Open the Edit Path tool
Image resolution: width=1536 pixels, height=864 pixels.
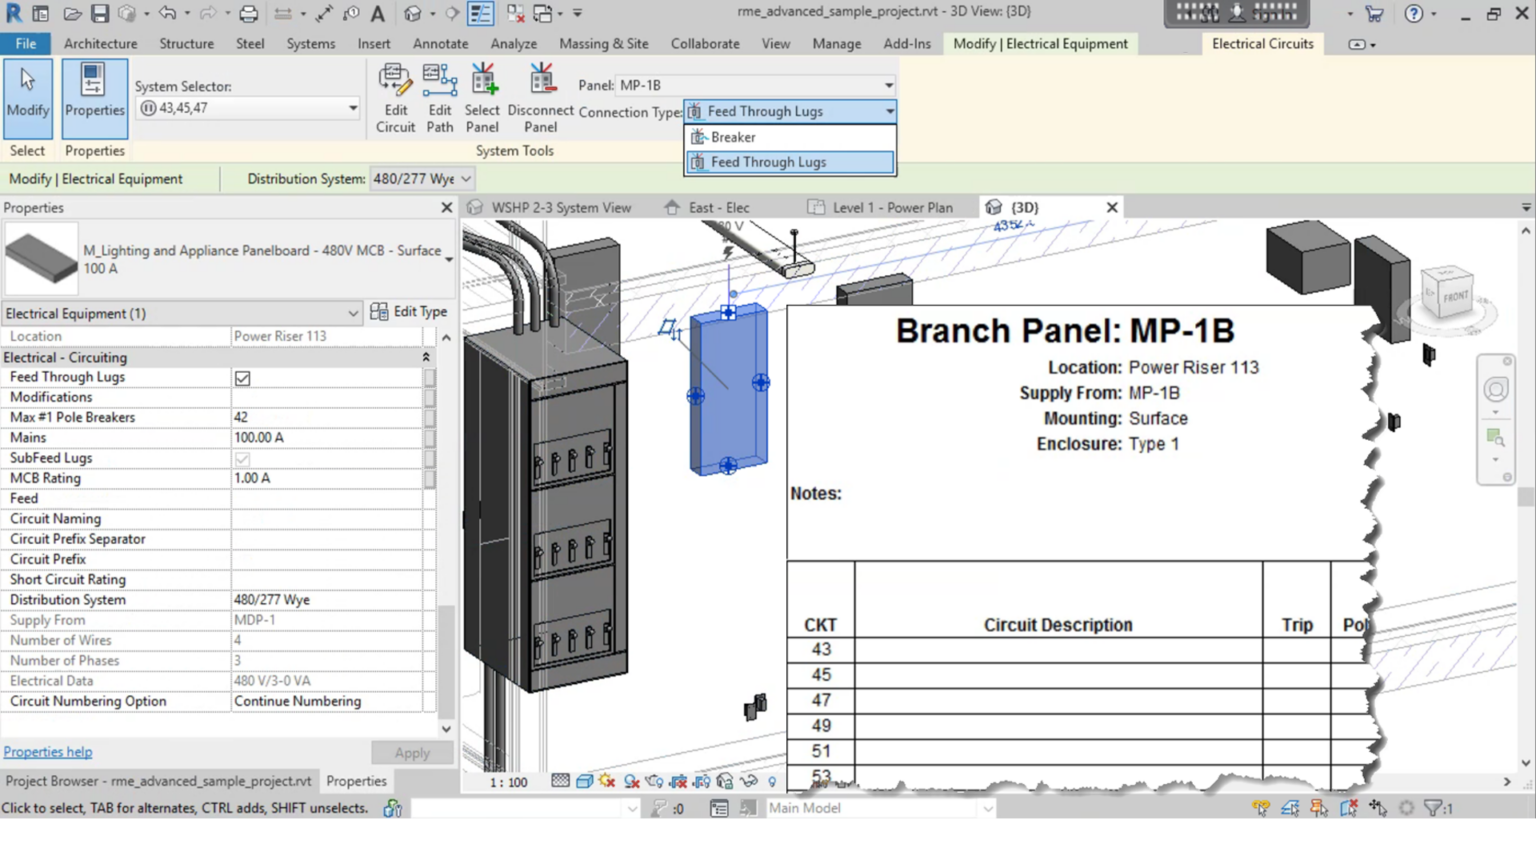coord(440,95)
